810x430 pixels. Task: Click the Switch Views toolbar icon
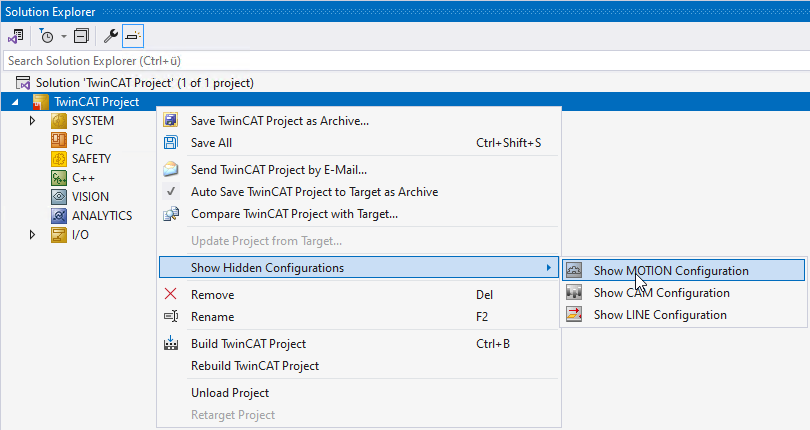[15, 36]
